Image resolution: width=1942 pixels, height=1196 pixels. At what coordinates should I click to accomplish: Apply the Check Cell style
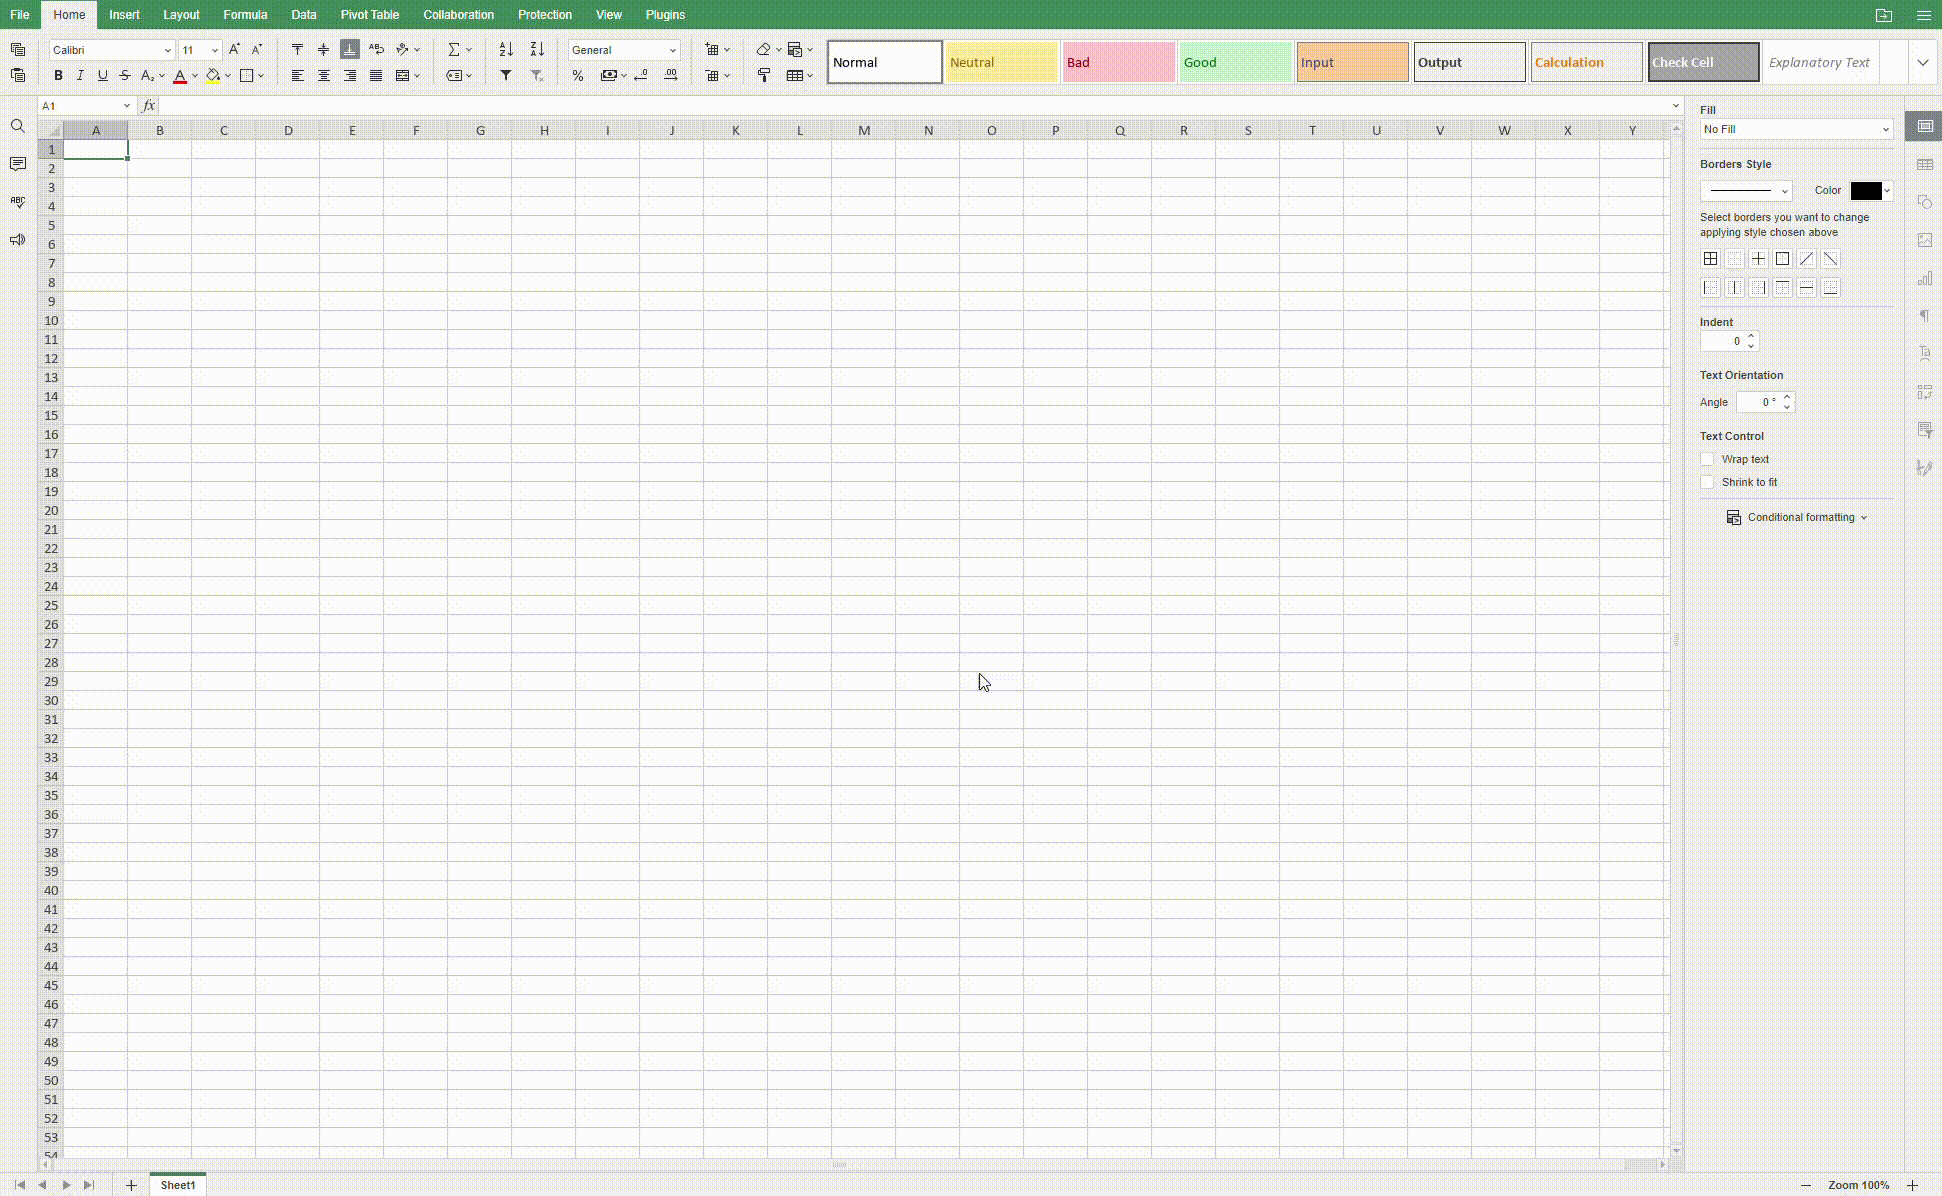point(1703,62)
